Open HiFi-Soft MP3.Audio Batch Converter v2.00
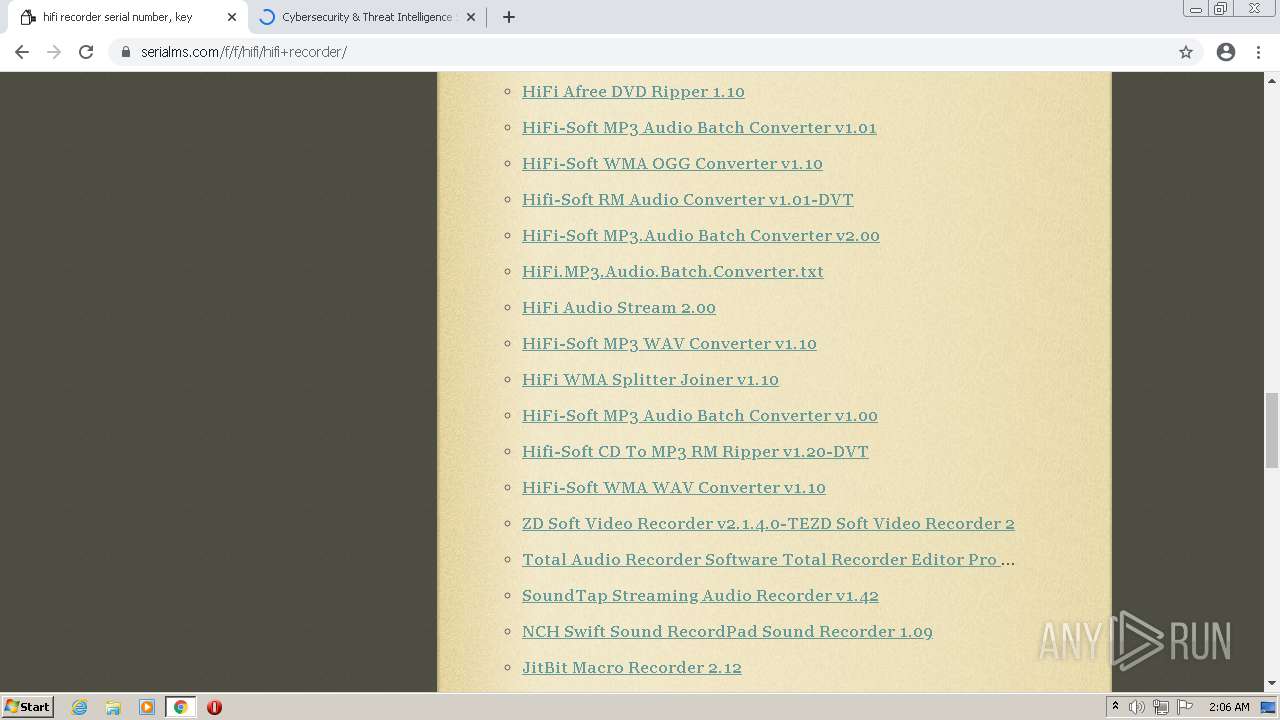This screenshot has height=720, width=1280. click(x=700, y=235)
